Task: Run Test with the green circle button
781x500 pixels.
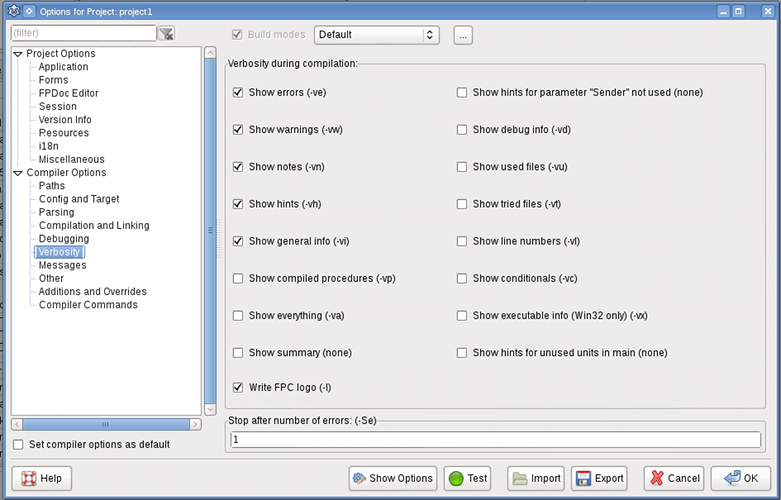Action: click(x=467, y=478)
